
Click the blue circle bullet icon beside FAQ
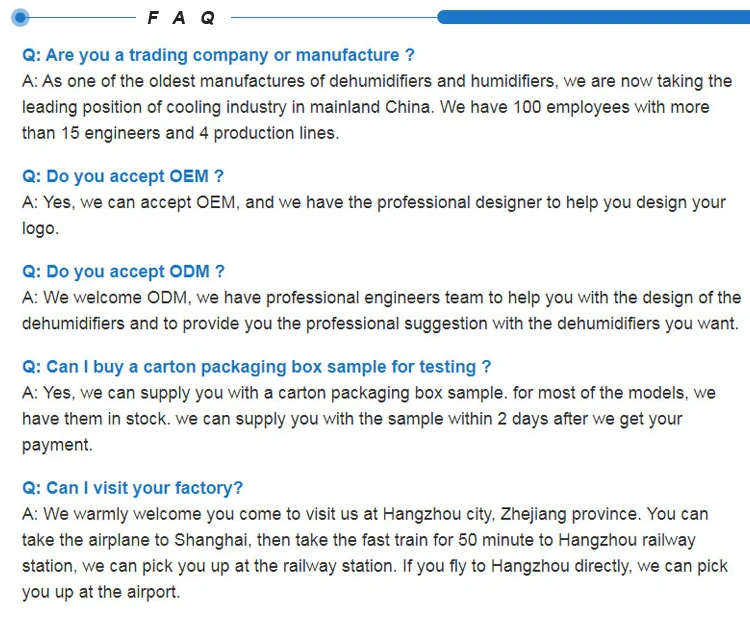tap(22, 17)
